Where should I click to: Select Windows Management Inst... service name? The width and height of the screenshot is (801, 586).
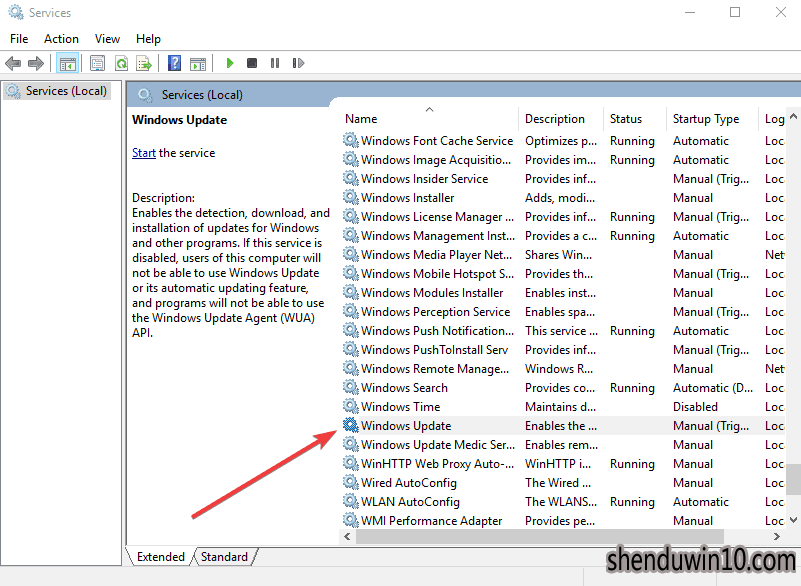438,236
